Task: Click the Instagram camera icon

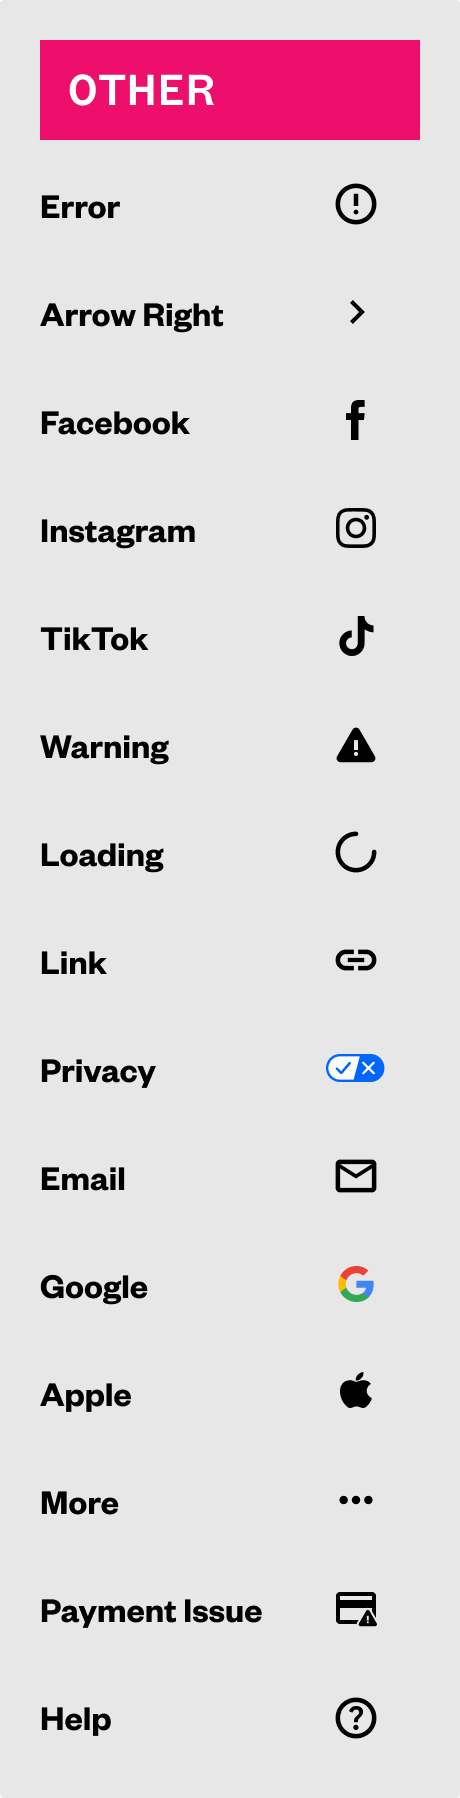Action: [x=356, y=528]
